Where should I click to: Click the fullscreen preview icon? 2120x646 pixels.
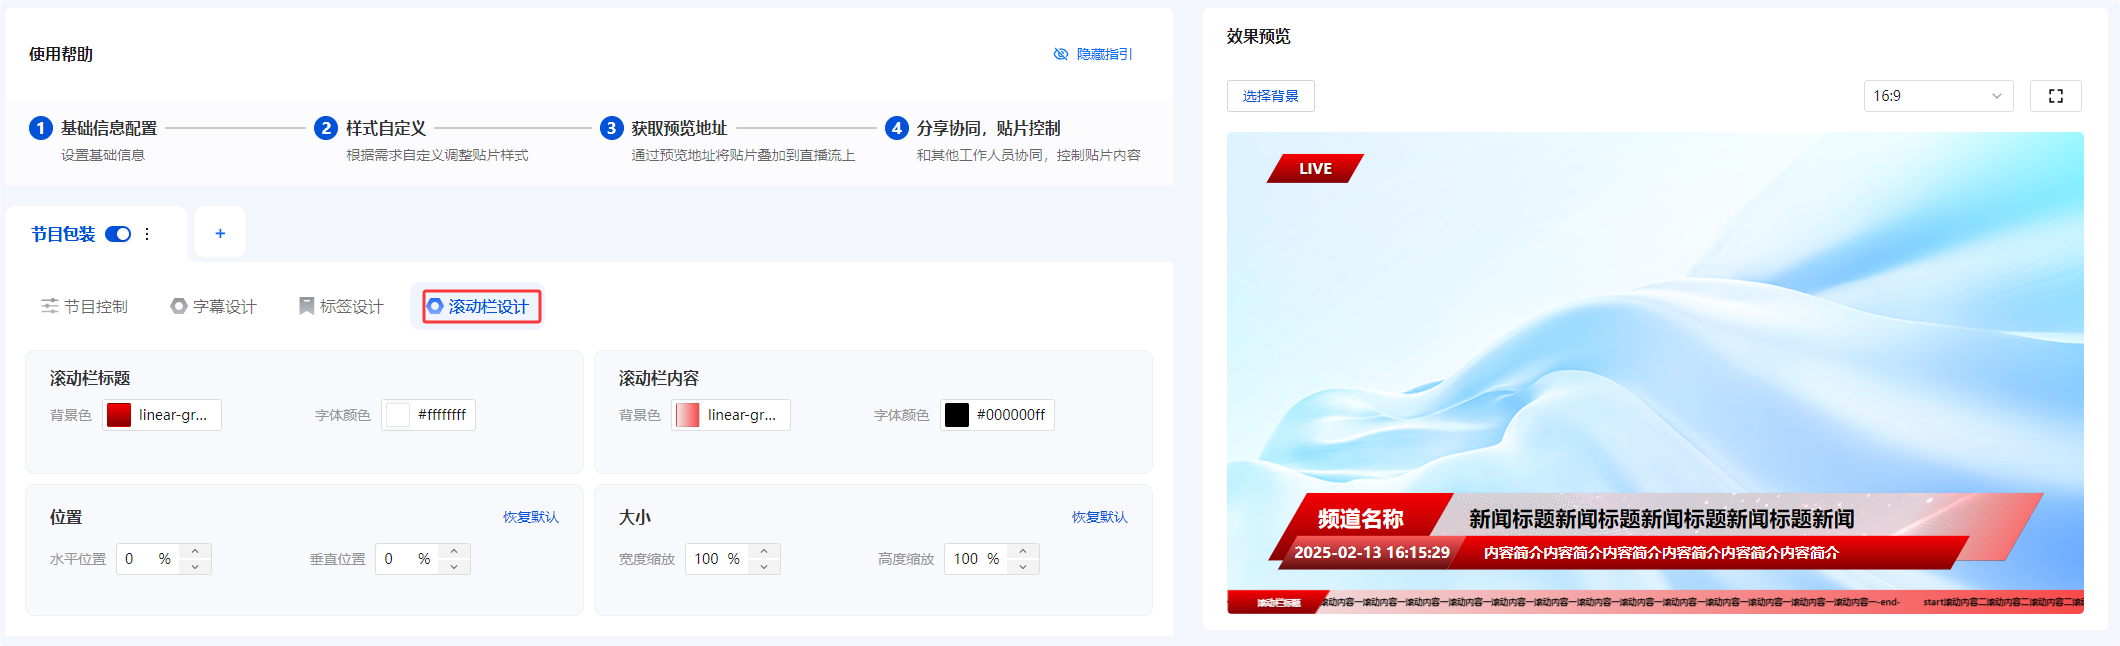(2055, 96)
